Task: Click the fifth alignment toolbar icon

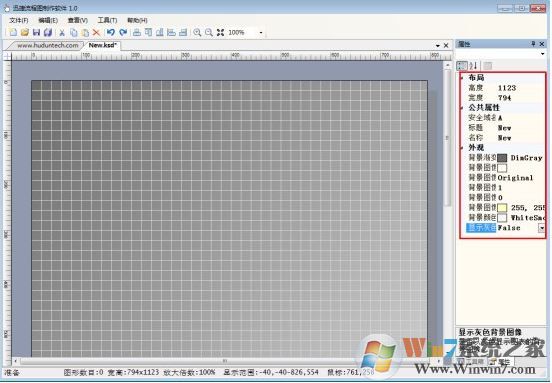Action: click(x=183, y=33)
